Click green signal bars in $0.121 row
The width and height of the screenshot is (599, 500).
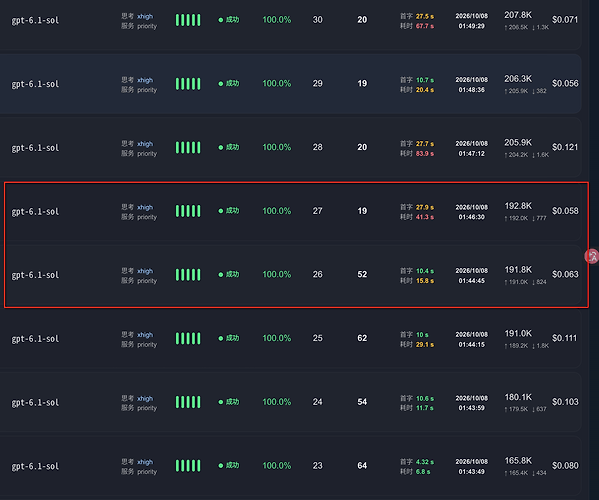188,147
